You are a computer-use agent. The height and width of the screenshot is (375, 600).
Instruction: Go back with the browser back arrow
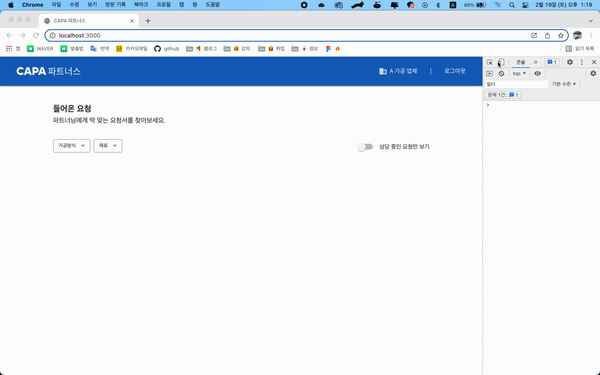9,35
